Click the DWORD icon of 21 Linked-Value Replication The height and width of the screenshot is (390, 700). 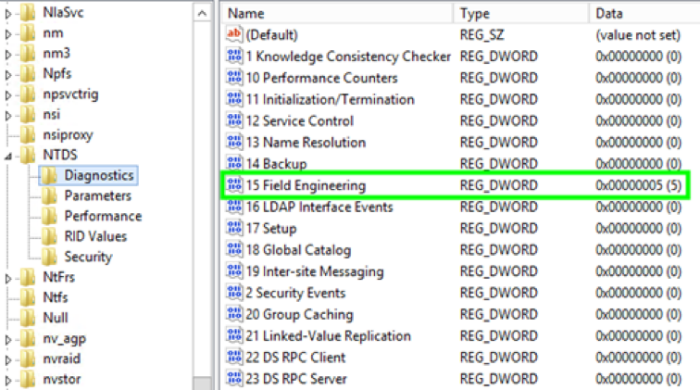click(234, 336)
